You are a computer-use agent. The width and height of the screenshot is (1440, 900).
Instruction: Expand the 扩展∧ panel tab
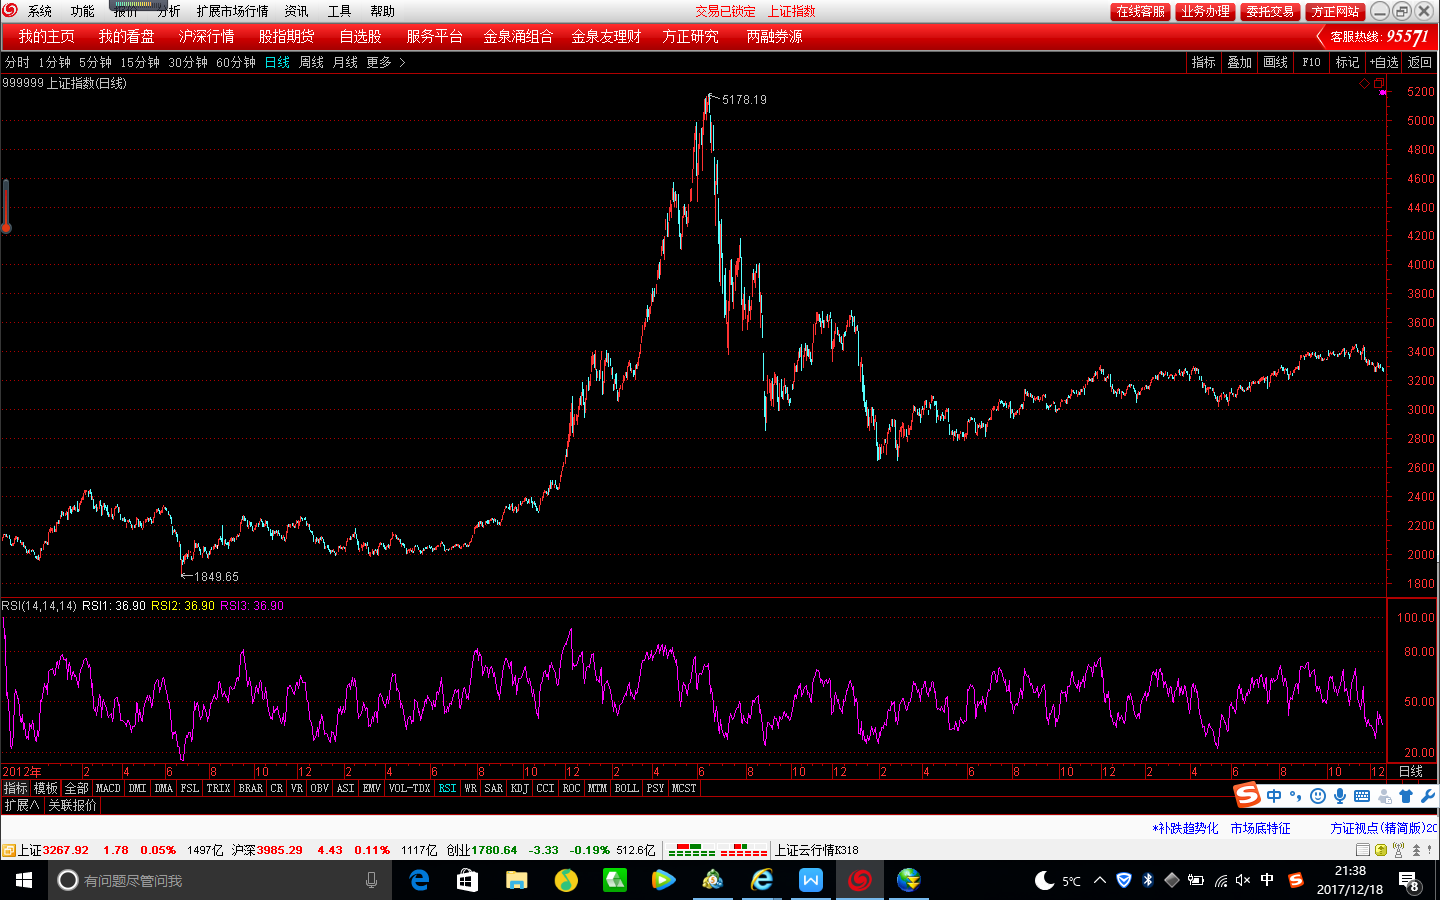[x=22, y=805]
